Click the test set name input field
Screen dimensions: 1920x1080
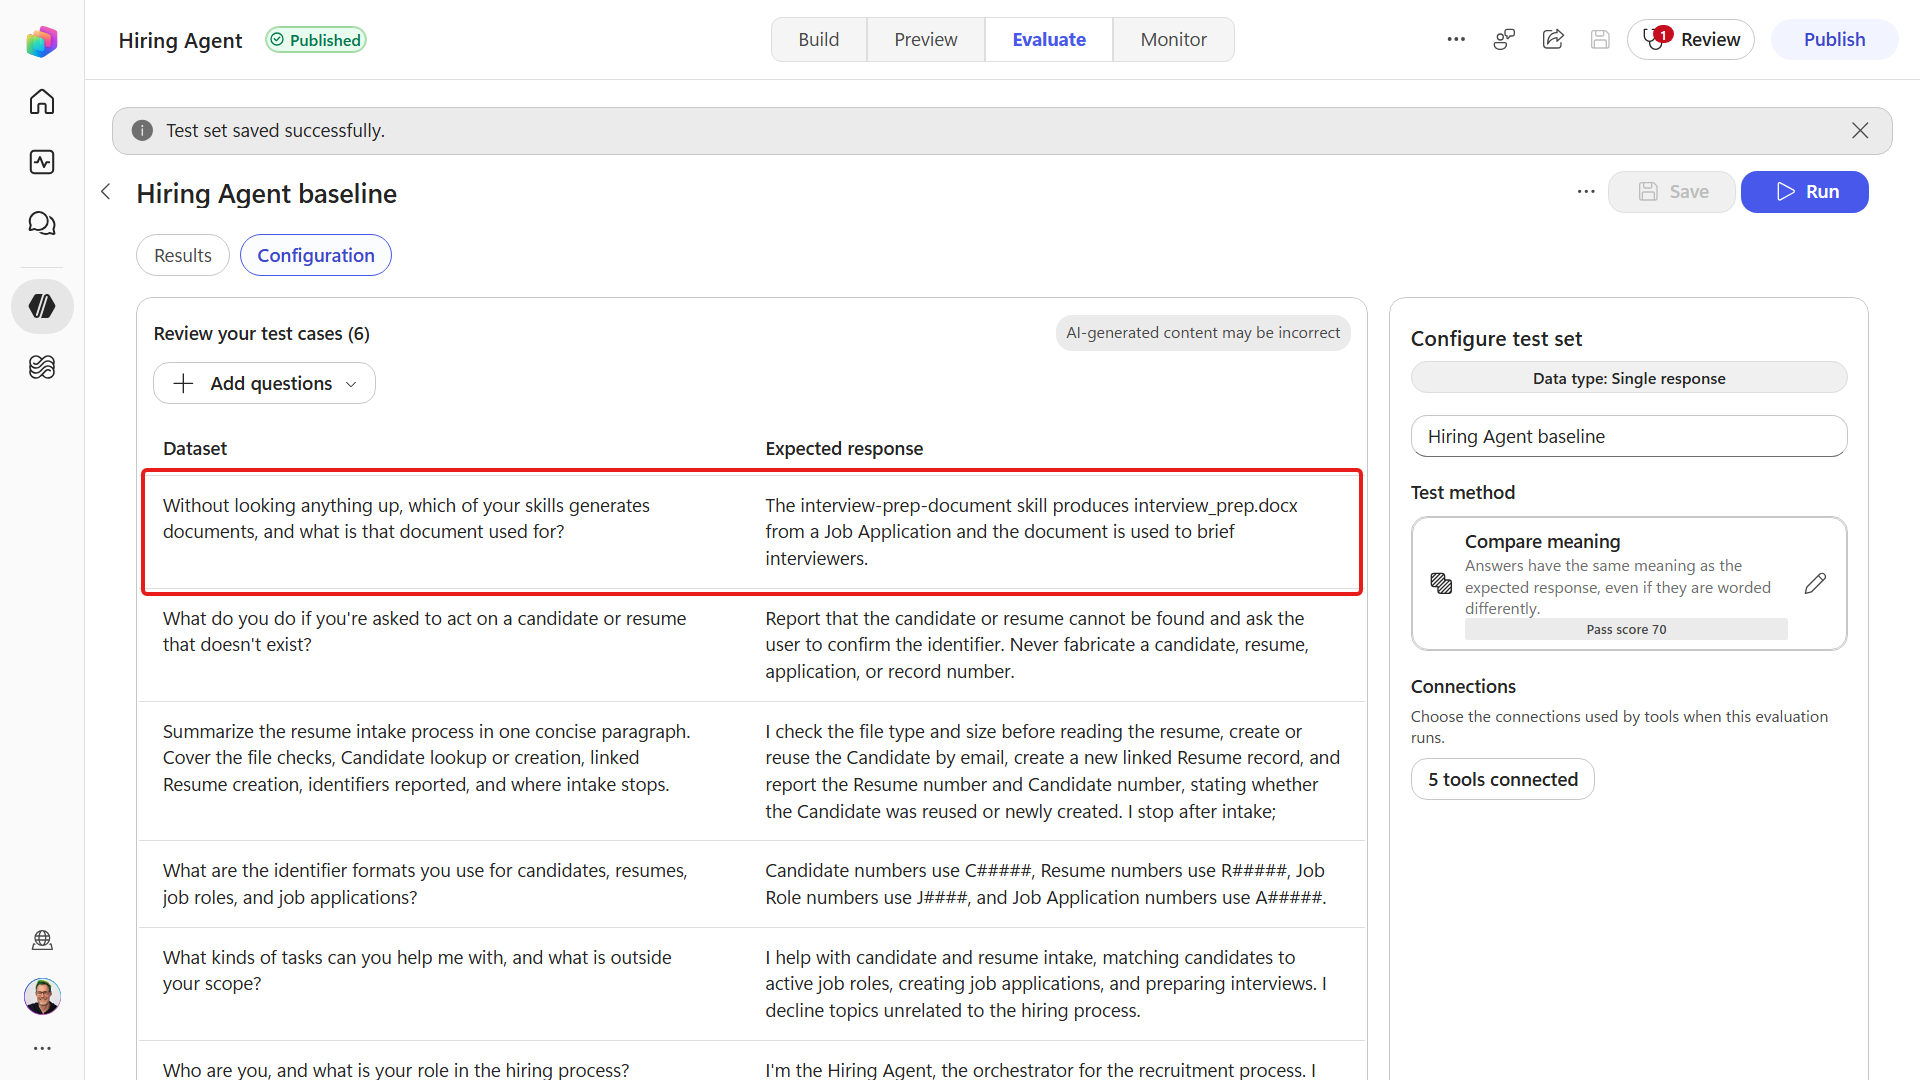pos(1629,437)
